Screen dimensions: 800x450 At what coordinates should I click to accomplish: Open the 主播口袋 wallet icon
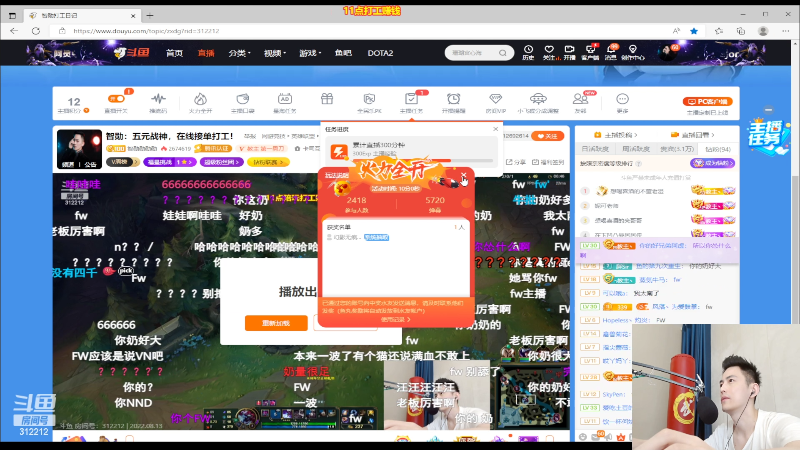242,99
